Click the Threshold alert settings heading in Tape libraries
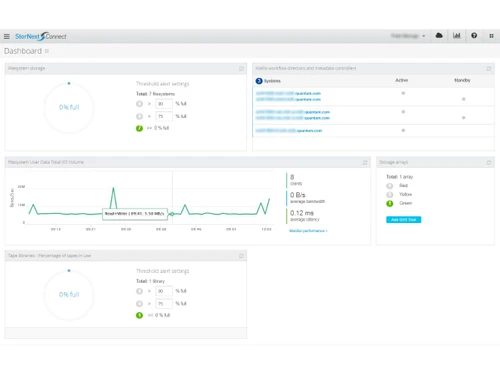This screenshot has width=500, height=375. click(163, 271)
